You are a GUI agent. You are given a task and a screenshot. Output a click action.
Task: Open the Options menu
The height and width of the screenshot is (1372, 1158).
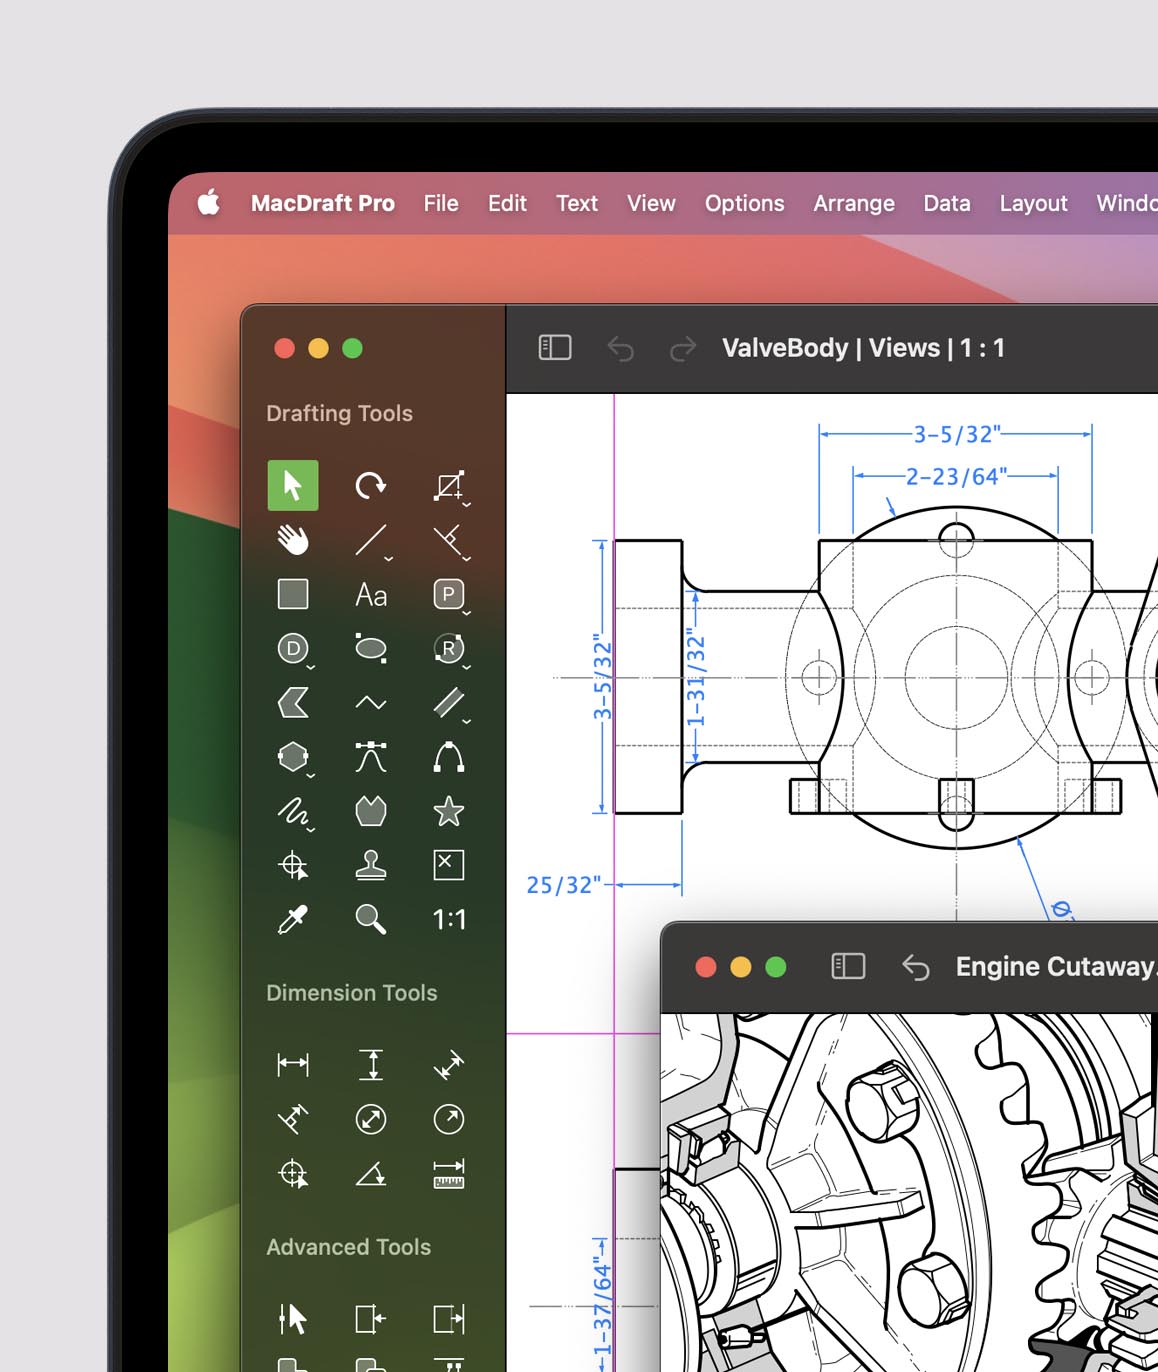click(x=744, y=203)
